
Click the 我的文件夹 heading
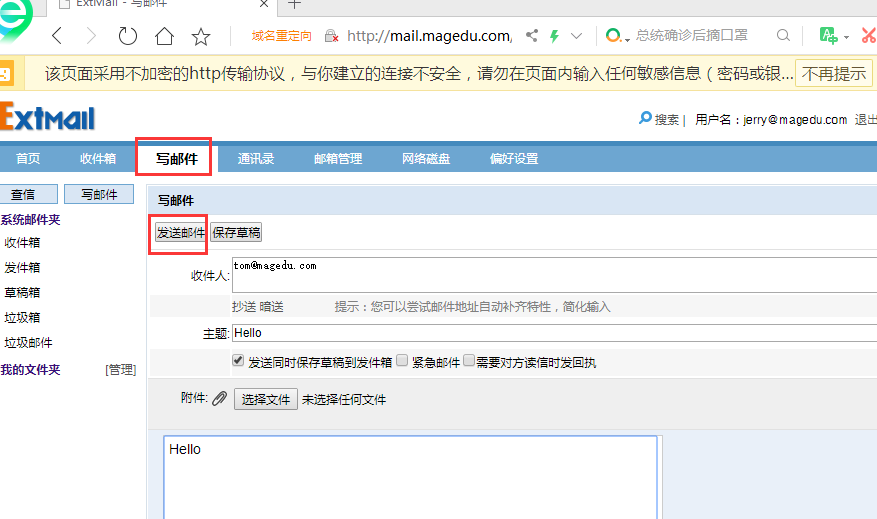[30, 370]
